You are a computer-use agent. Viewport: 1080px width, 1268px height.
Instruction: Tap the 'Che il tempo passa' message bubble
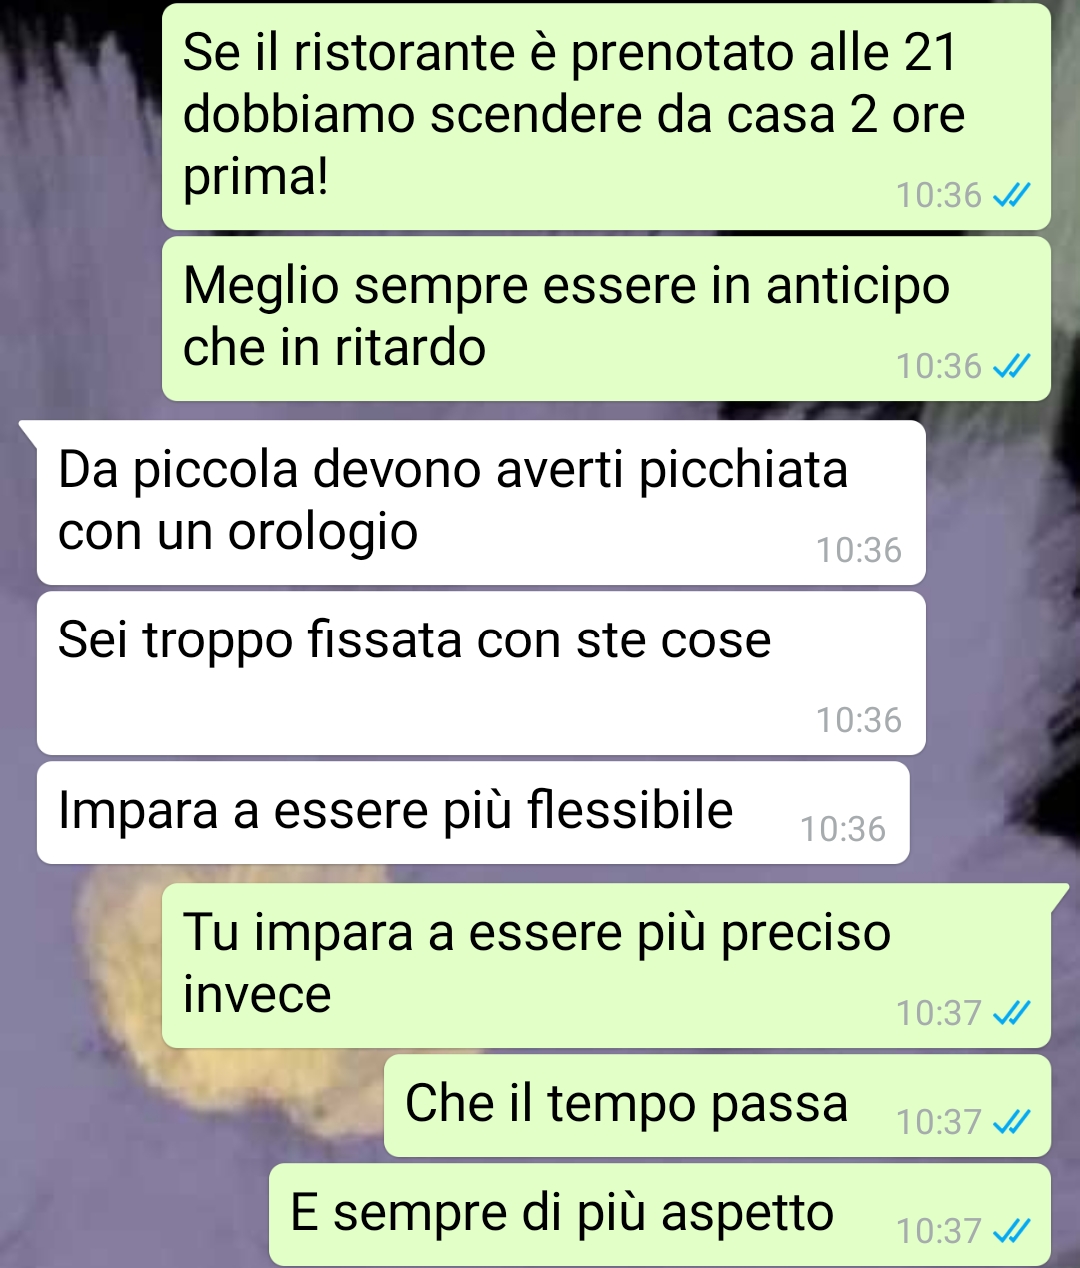click(717, 1106)
